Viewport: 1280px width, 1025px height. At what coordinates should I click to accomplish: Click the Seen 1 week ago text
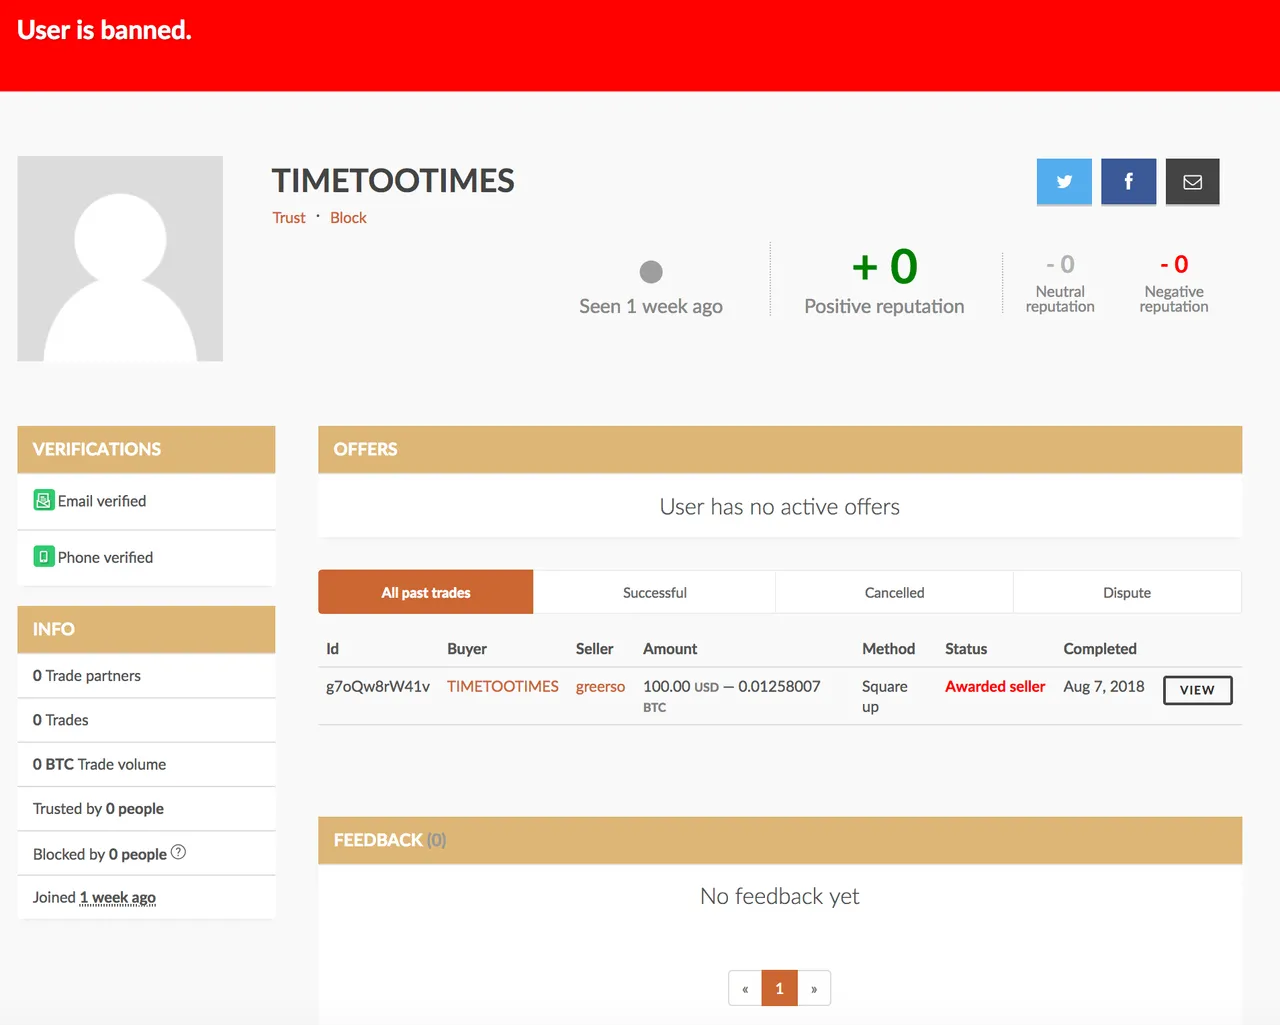tap(651, 306)
